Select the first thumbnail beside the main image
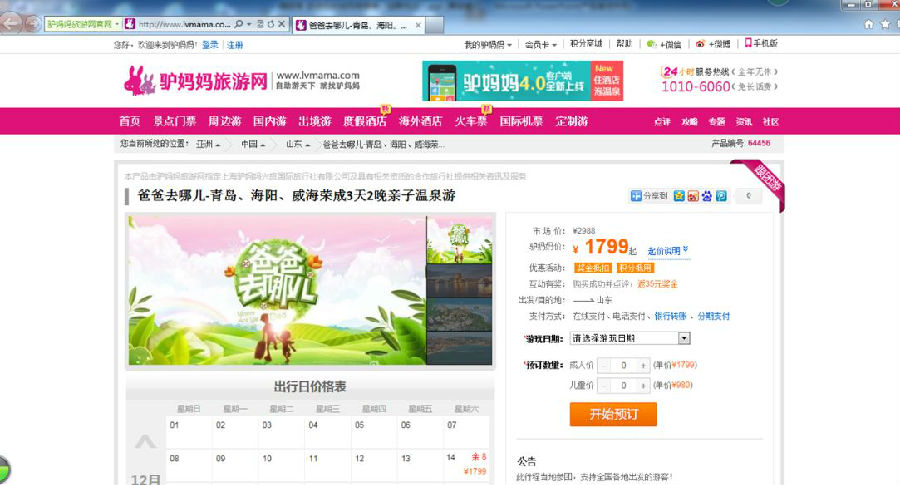Screen dimensions: 900x485 pyautogui.click(x=459, y=239)
